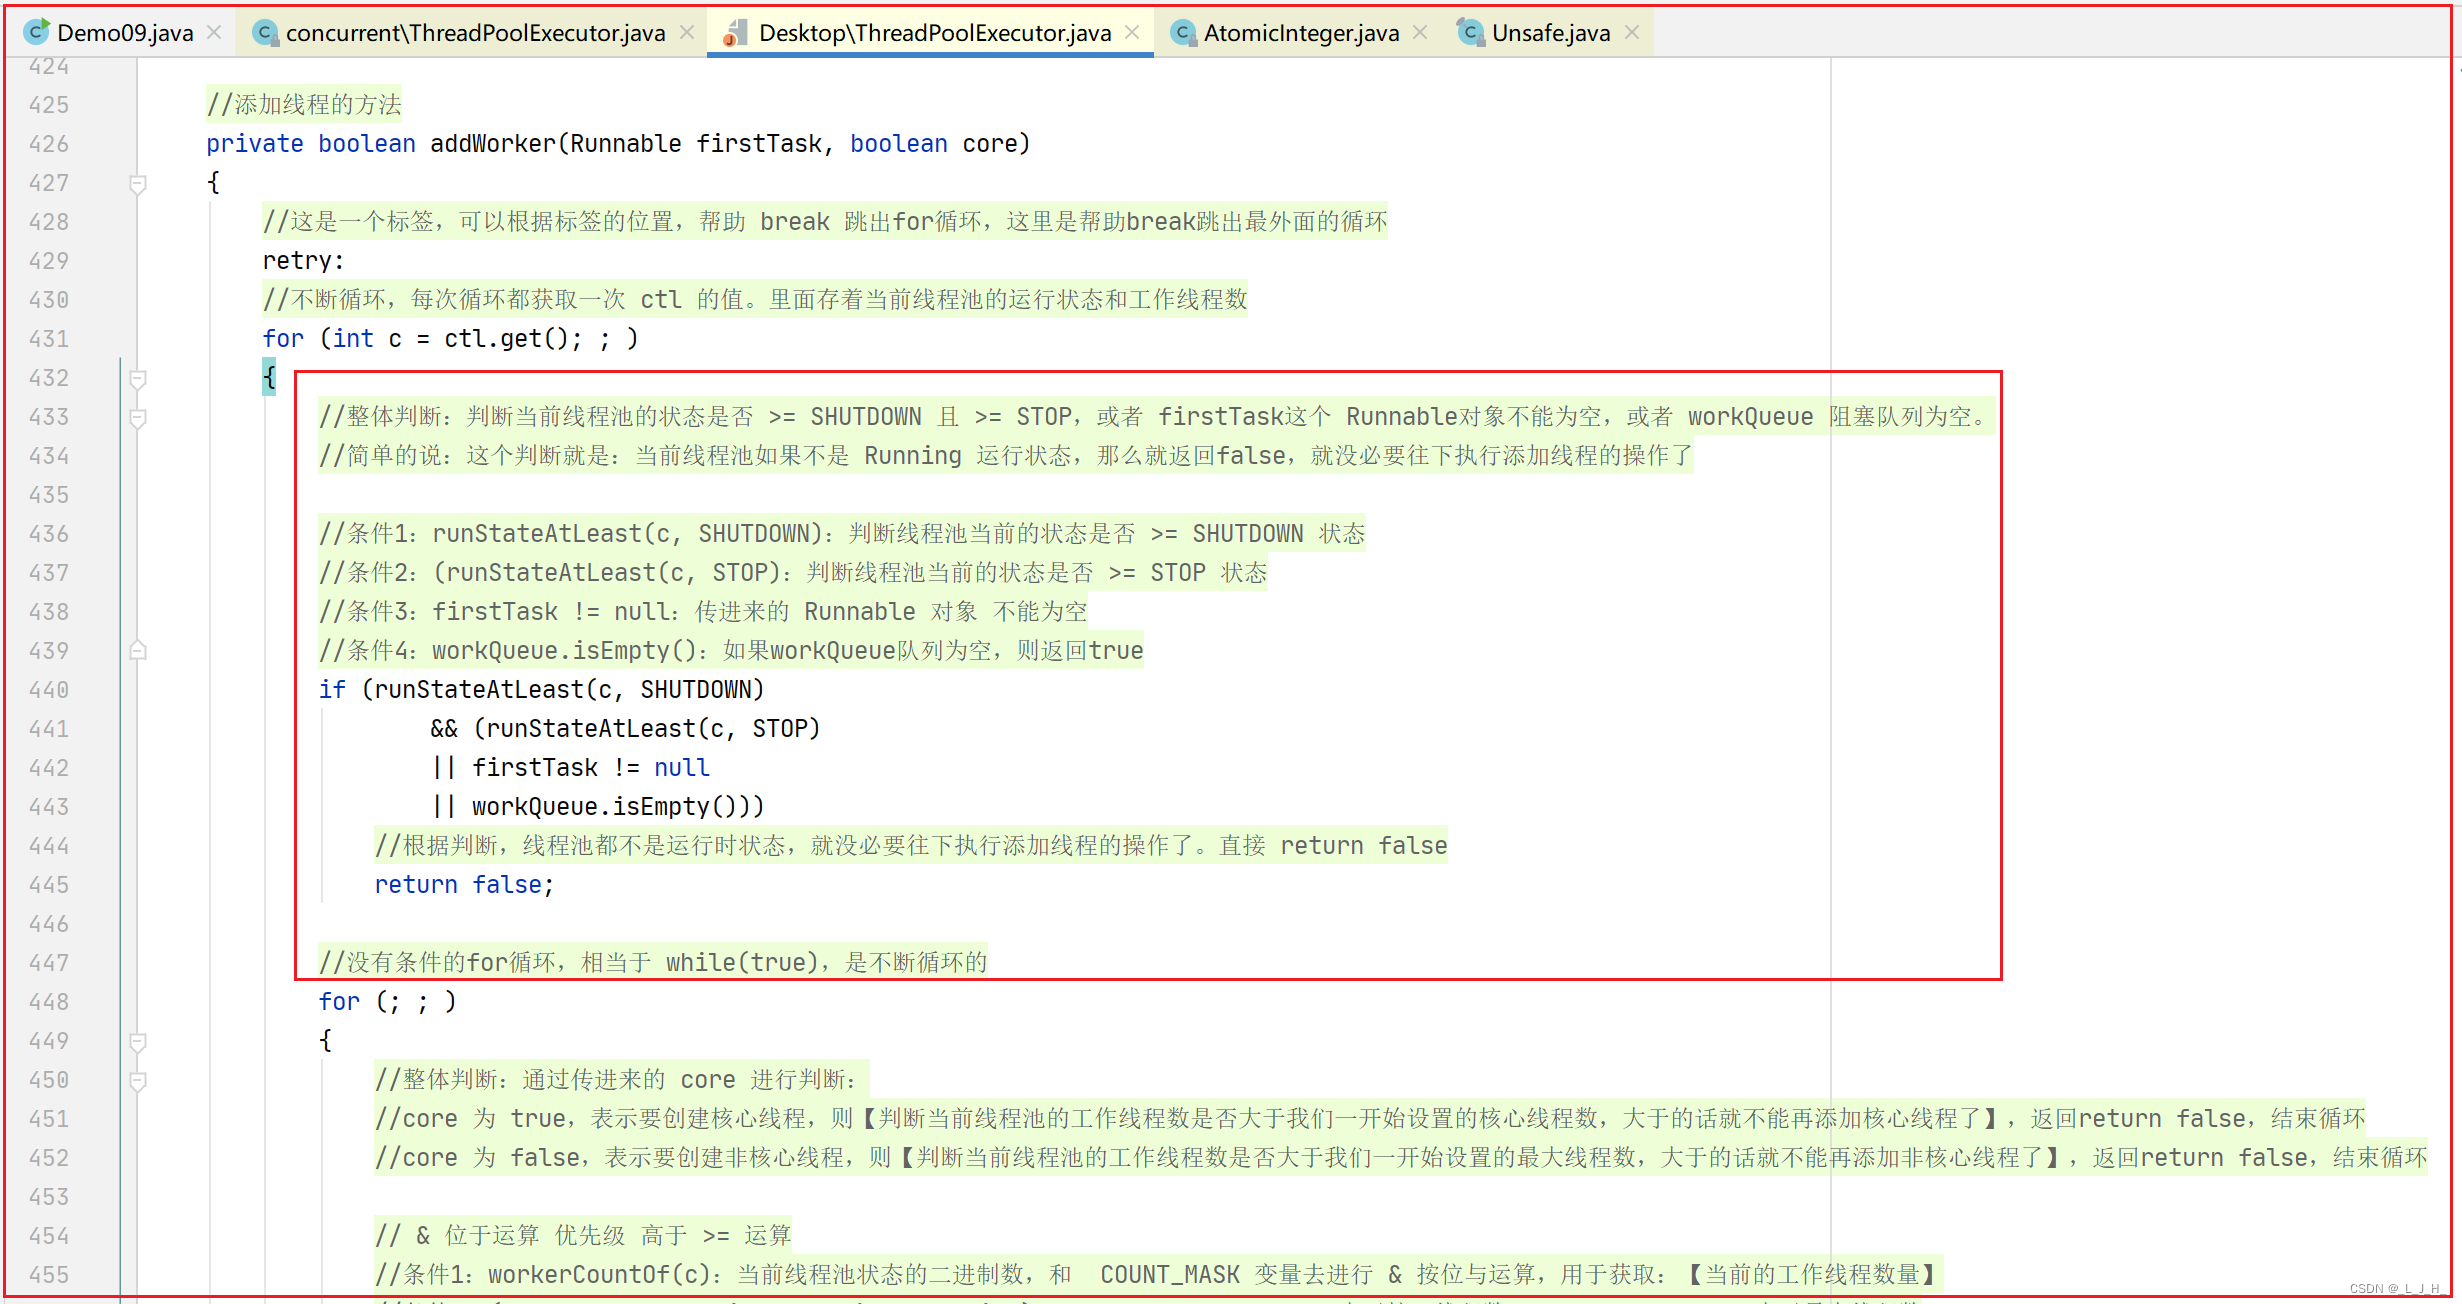Click the comment '// & 位于运算 优先级 高于 >= 运算'
Viewport: 2462px width, 1304px height.
pyautogui.click(x=583, y=1236)
